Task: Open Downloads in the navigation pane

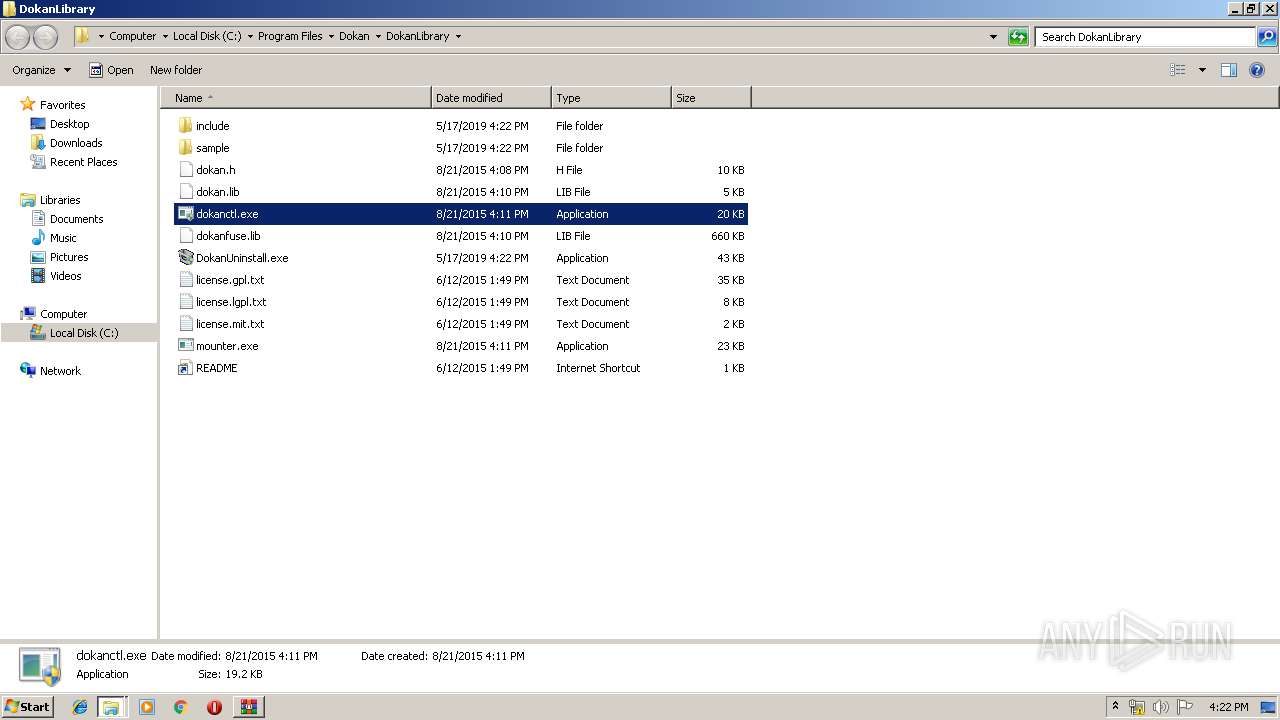Action: pyautogui.click(x=76, y=143)
